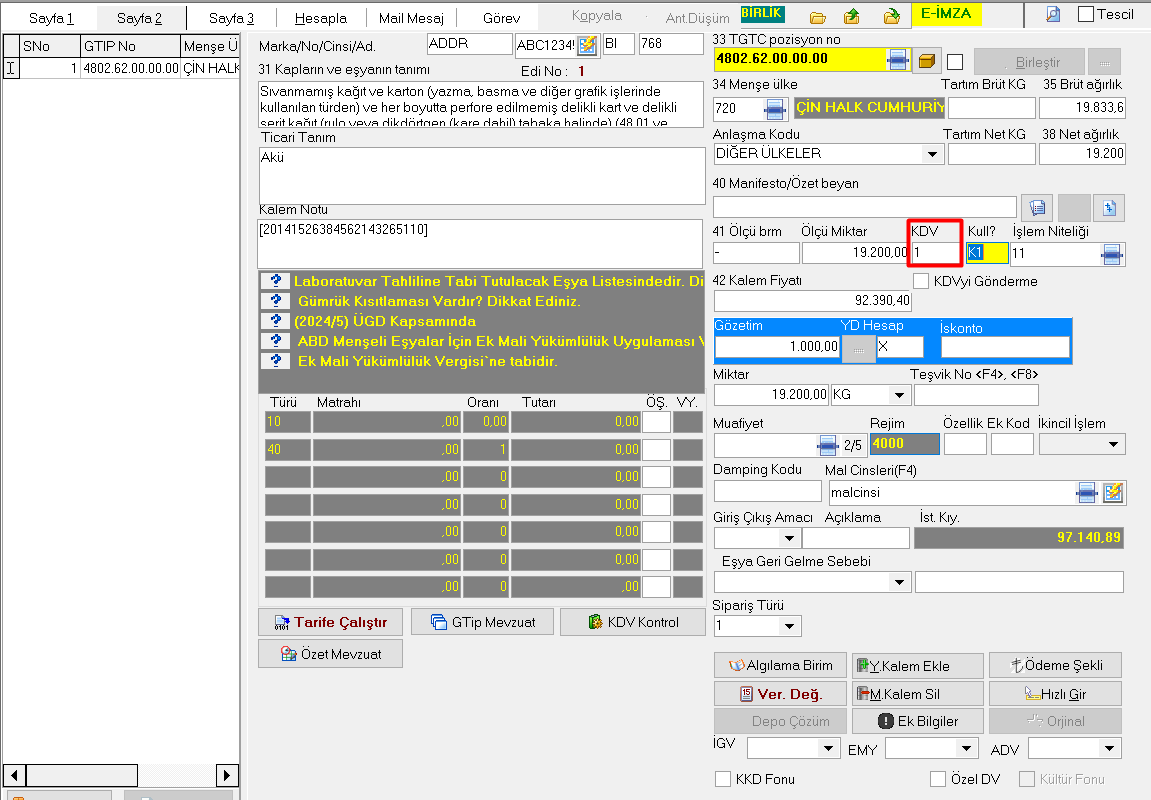Toggle ÖŞ box on tax row 40
Viewport: 1151px width, 800px height.
click(x=656, y=449)
